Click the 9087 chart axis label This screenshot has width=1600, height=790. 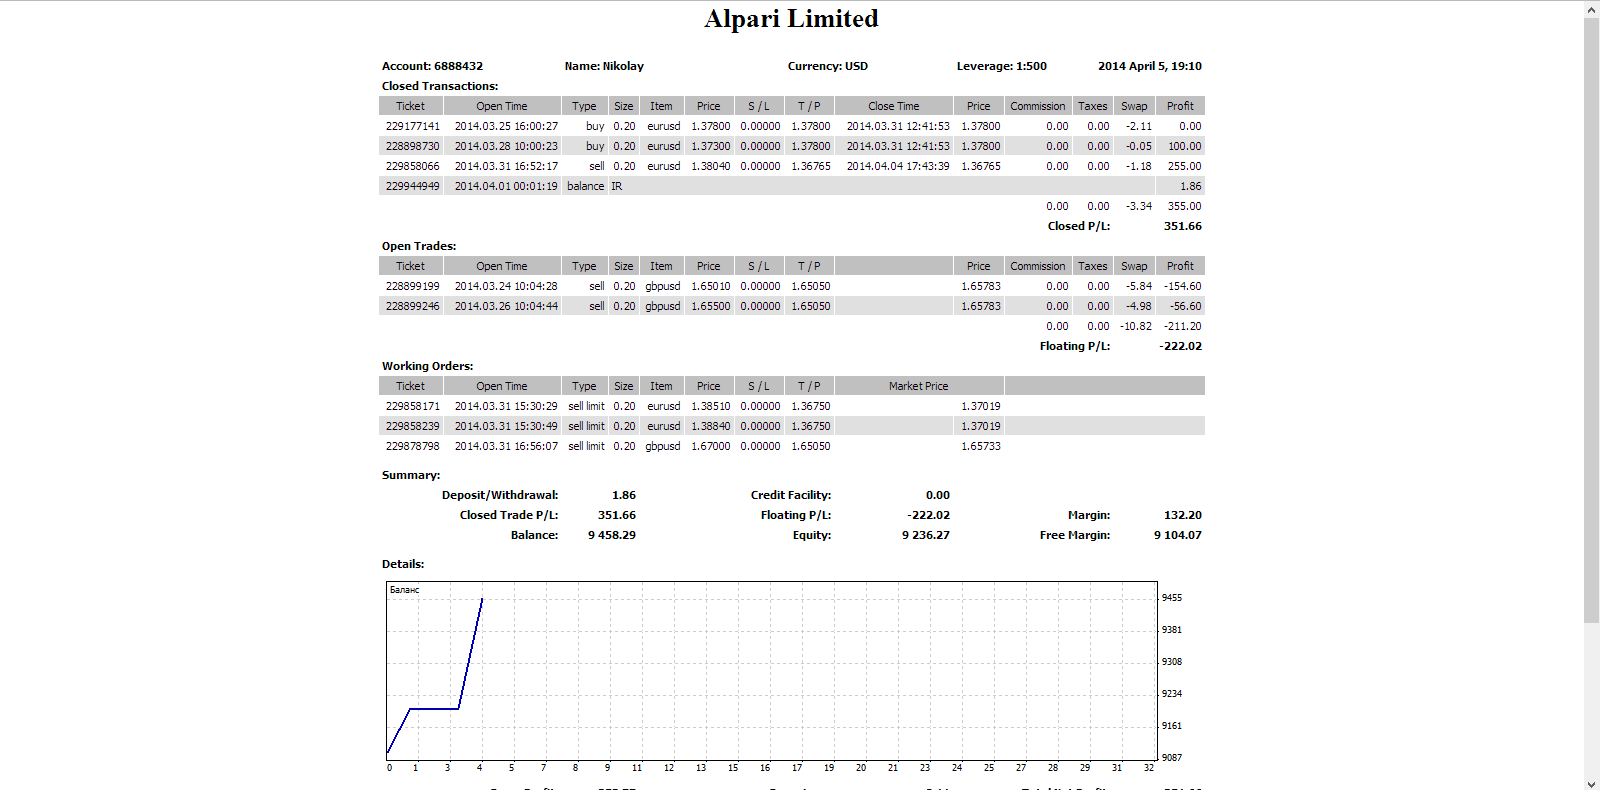tap(1172, 758)
